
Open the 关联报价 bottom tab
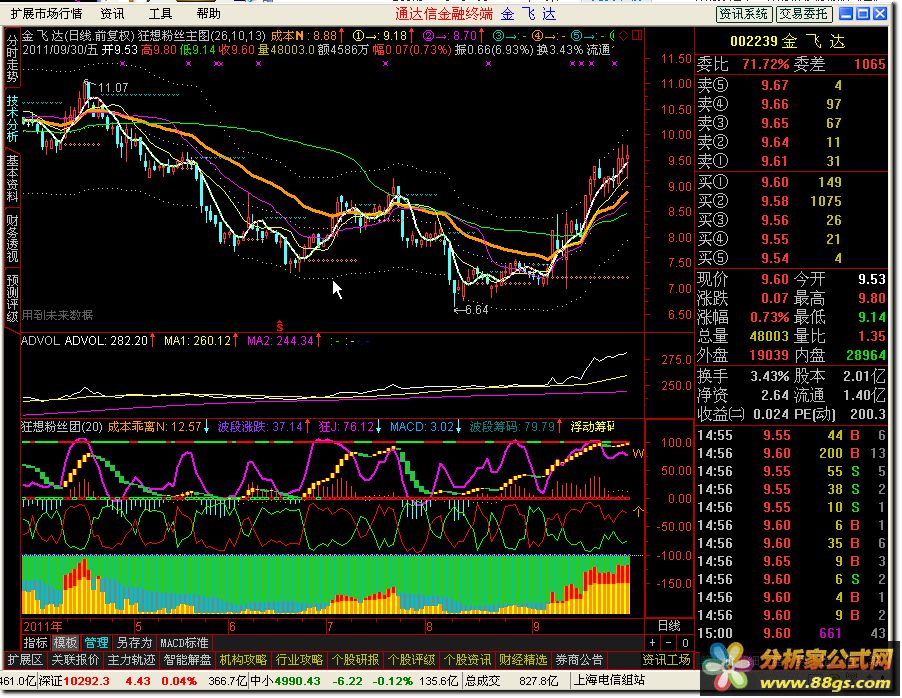point(75,659)
